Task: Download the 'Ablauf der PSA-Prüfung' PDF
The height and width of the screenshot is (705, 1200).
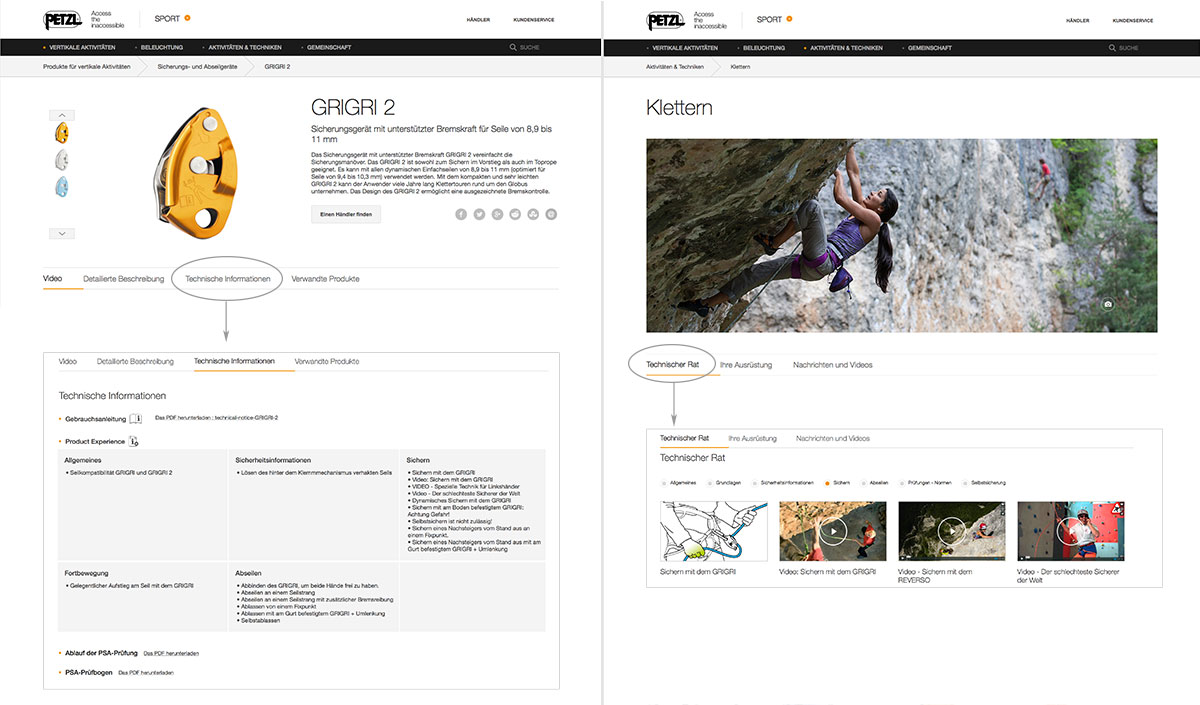Action: coord(171,653)
